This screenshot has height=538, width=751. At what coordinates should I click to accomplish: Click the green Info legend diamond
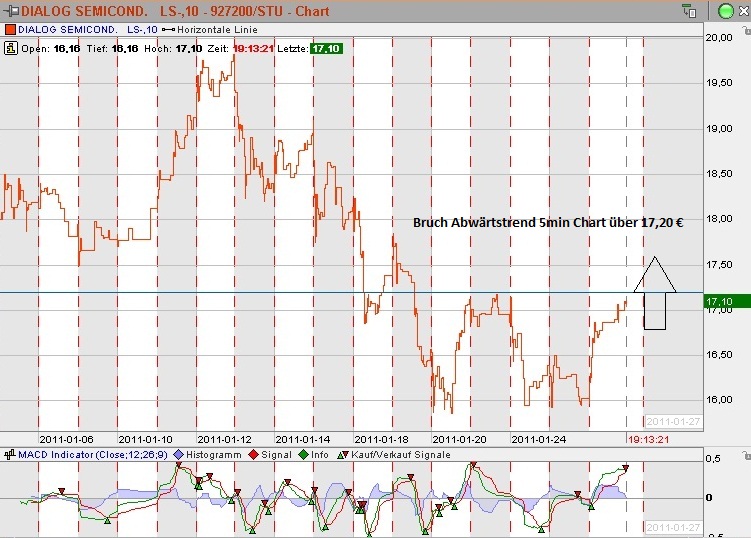click(x=304, y=455)
